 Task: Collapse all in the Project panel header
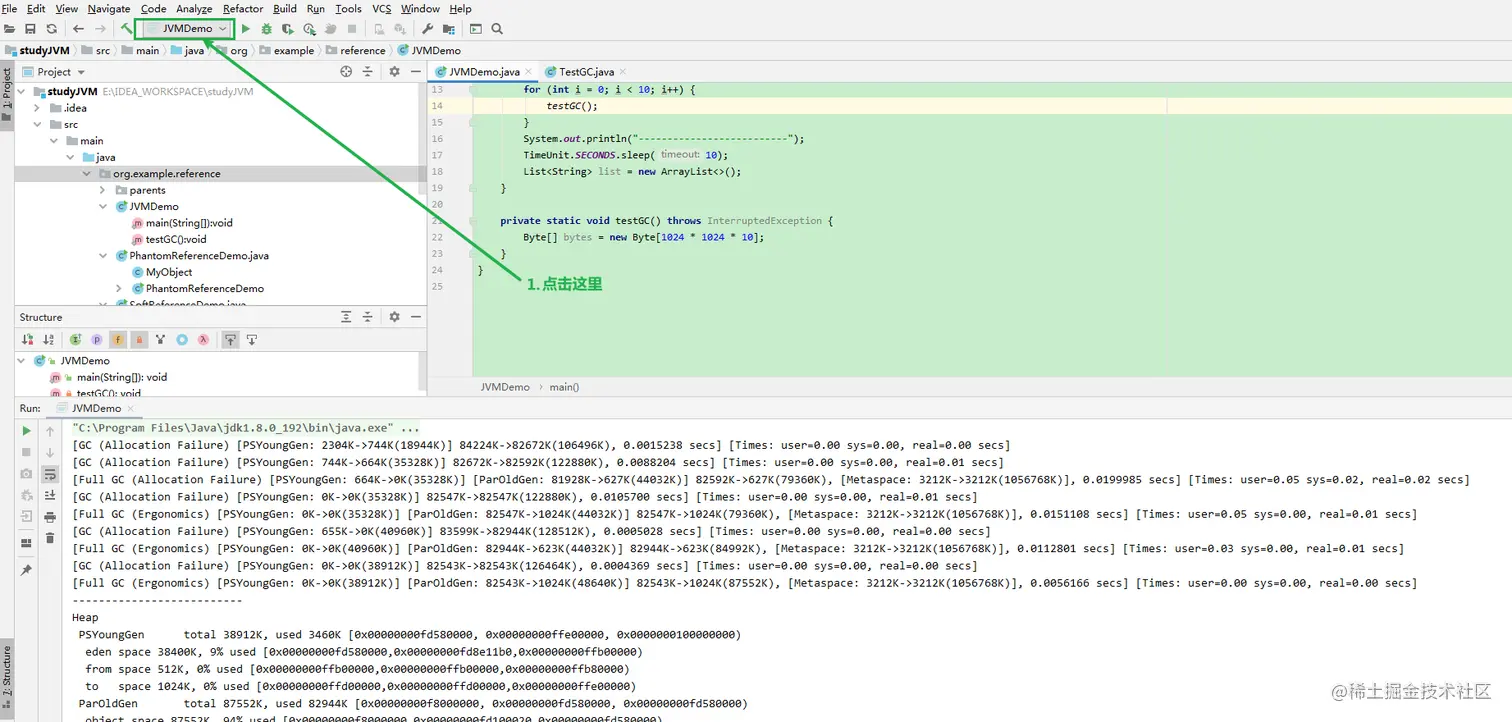[368, 72]
